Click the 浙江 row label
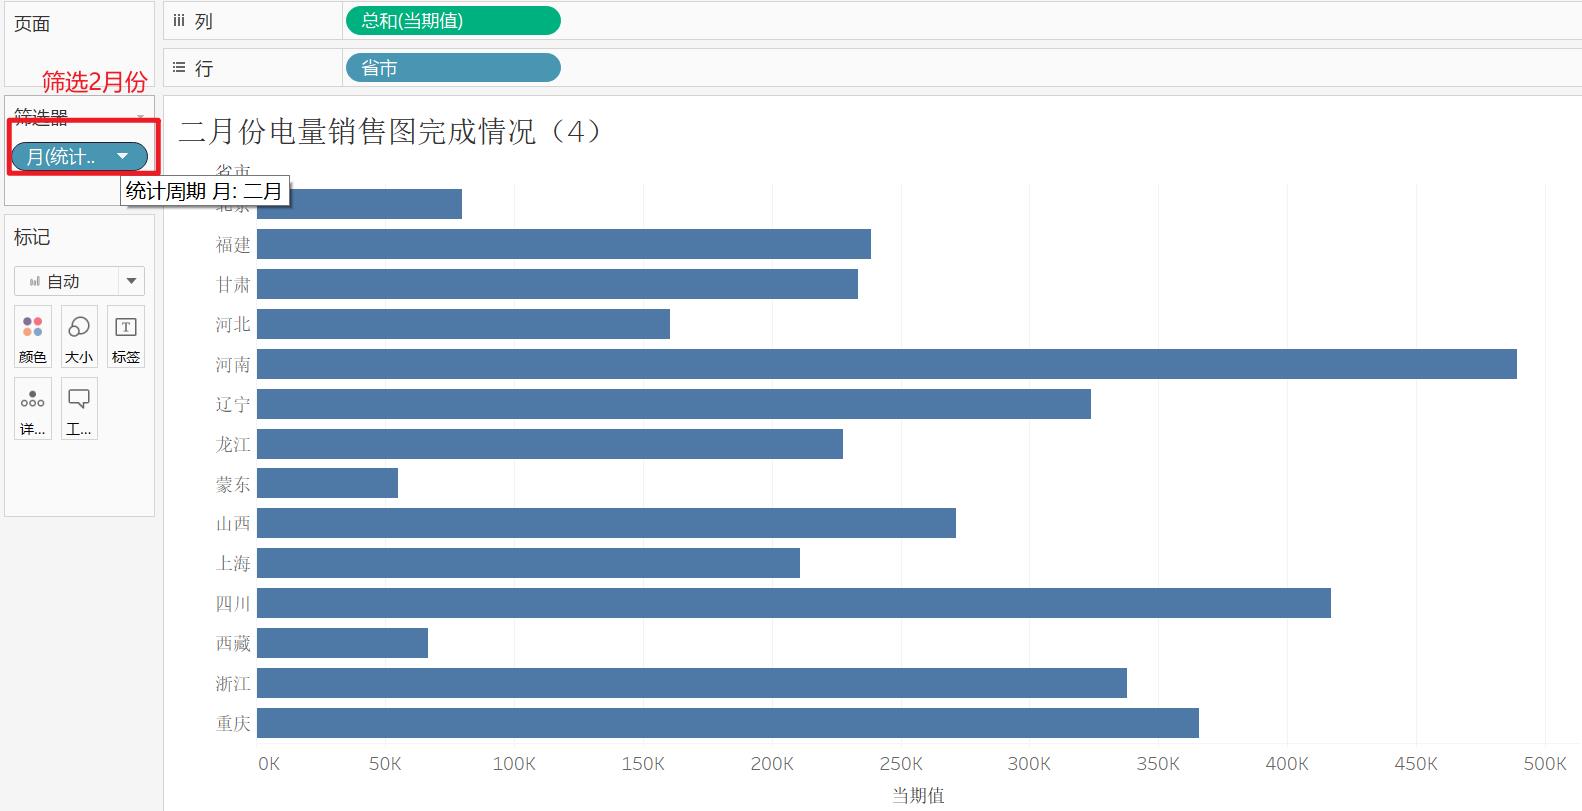1582x811 pixels. click(233, 683)
